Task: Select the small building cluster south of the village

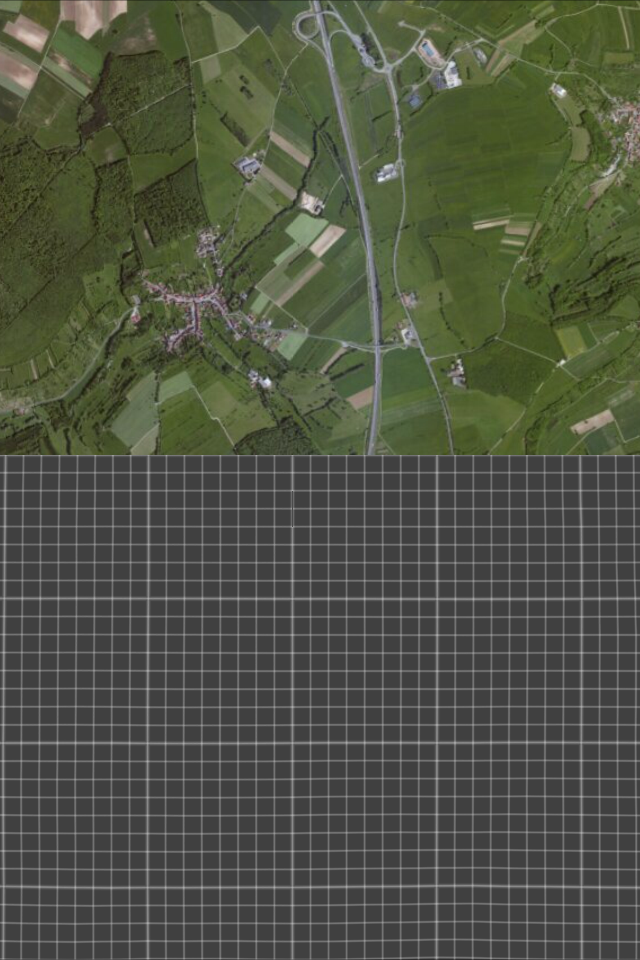Action: (x=260, y=379)
